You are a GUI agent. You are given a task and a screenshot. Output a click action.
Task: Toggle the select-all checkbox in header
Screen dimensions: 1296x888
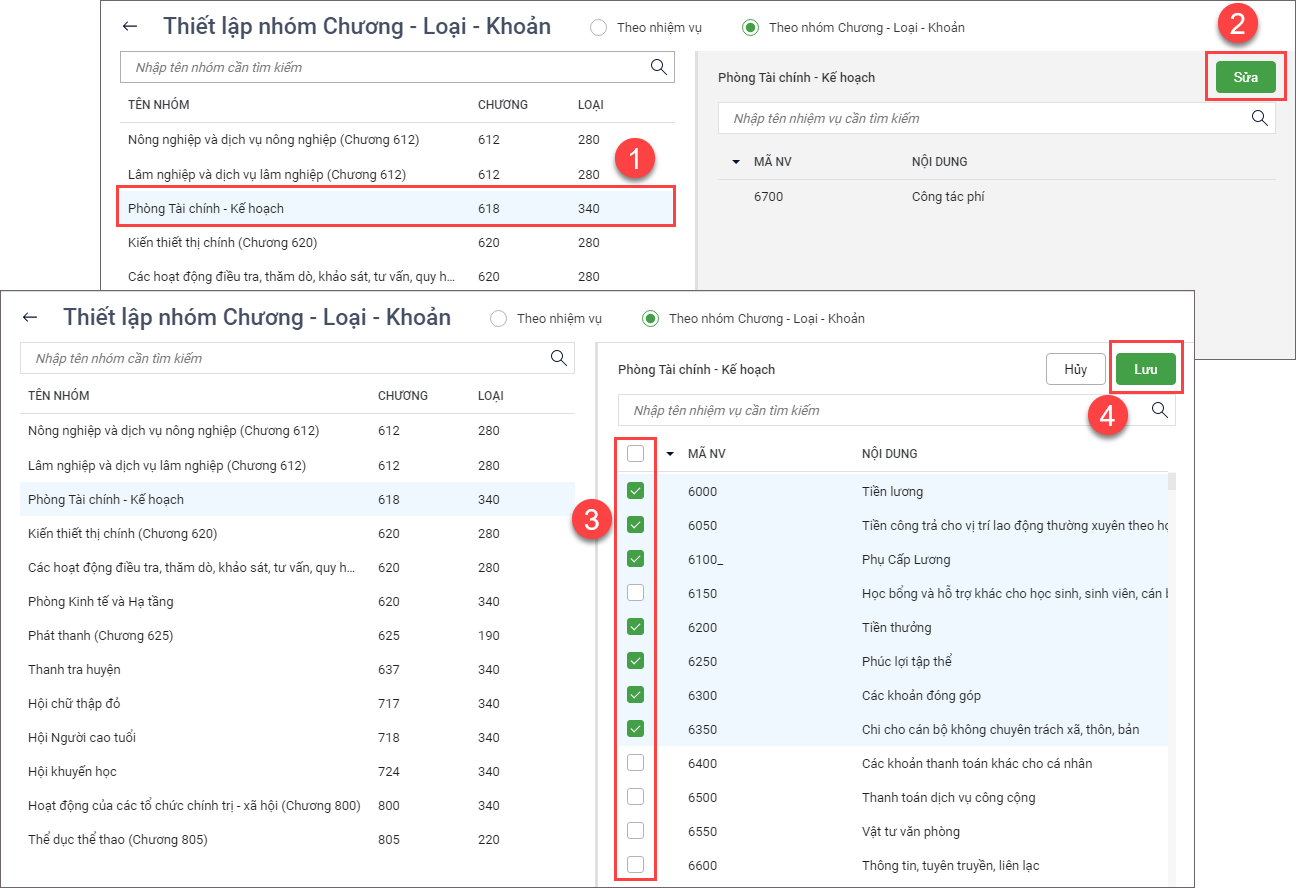click(635, 454)
